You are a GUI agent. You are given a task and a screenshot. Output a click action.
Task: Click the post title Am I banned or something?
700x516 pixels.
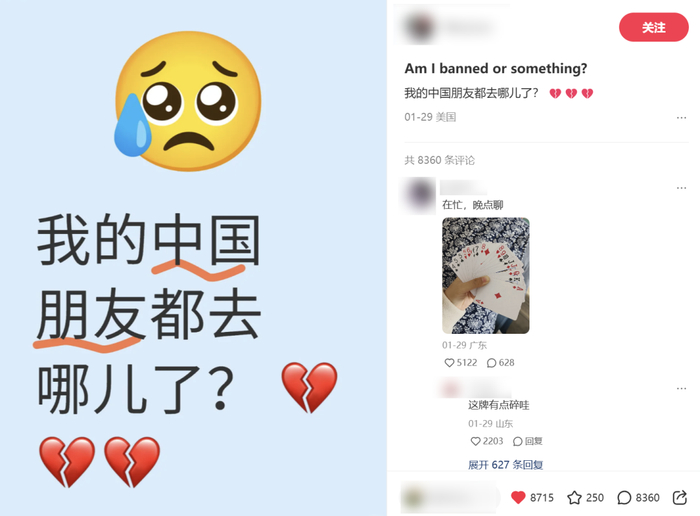496,68
